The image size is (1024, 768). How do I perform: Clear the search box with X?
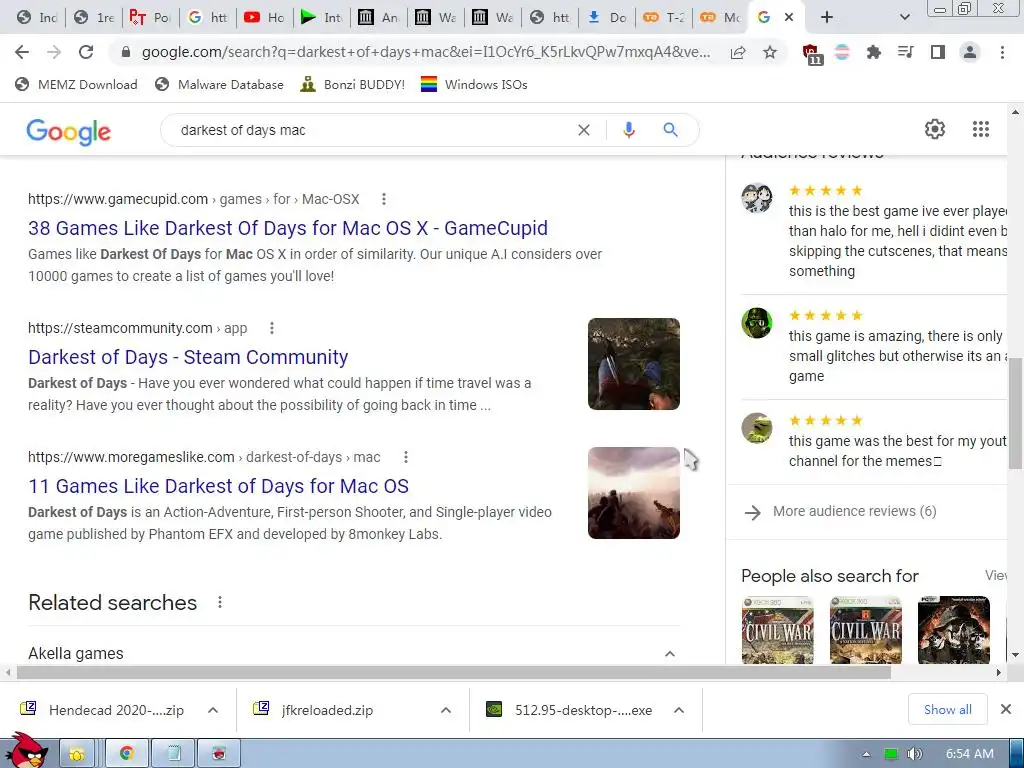point(584,130)
